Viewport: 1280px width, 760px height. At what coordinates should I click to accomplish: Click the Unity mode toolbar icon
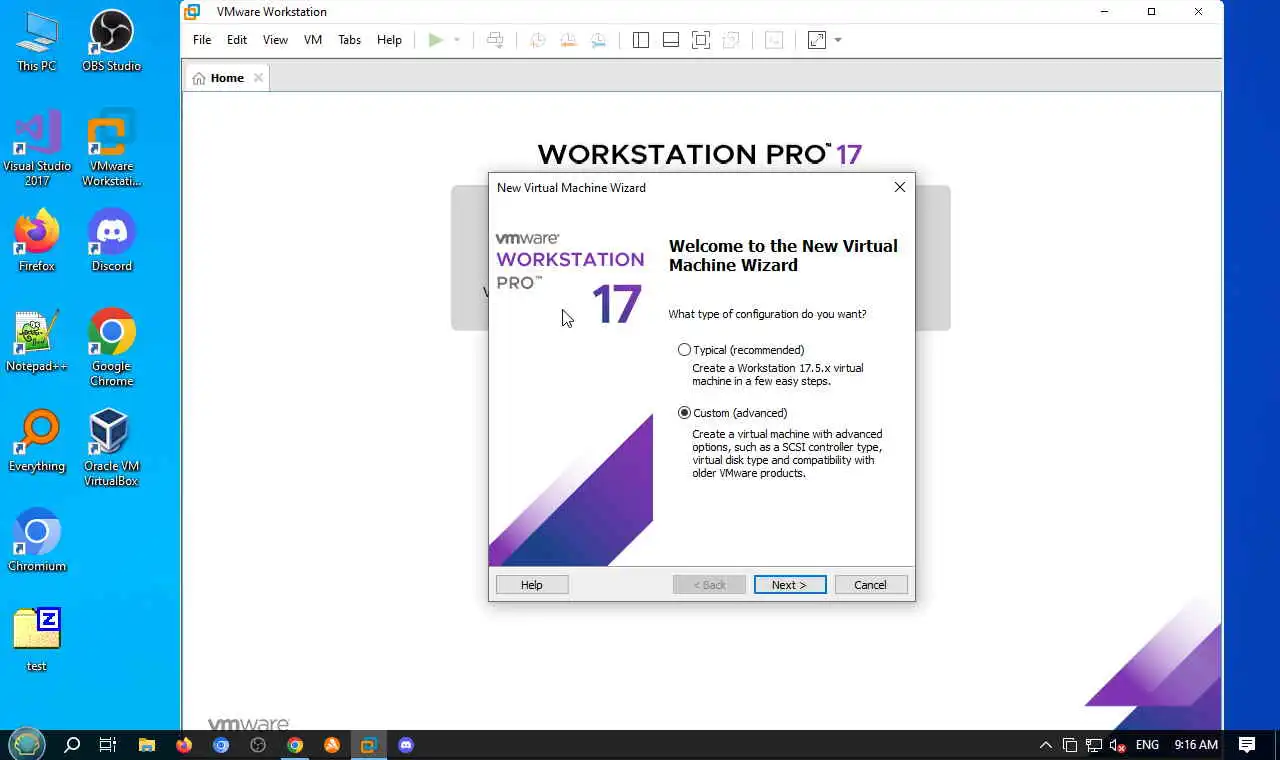click(731, 40)
